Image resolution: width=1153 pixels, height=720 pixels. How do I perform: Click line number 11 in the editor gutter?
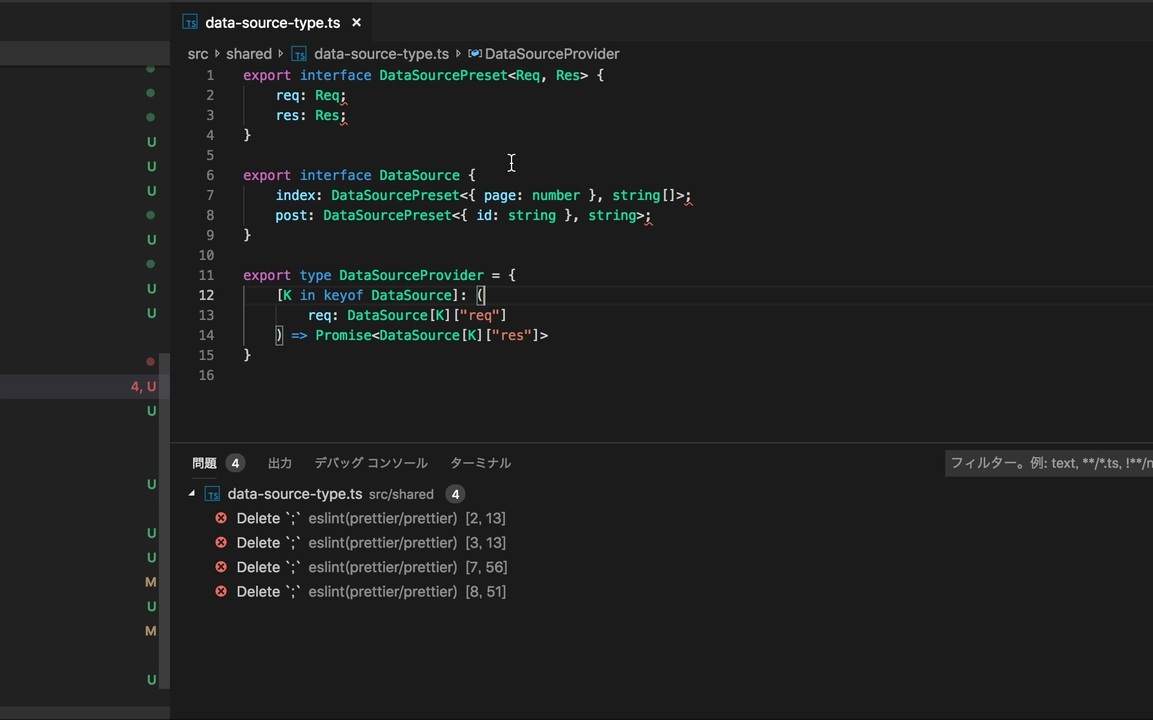(207, 275)
